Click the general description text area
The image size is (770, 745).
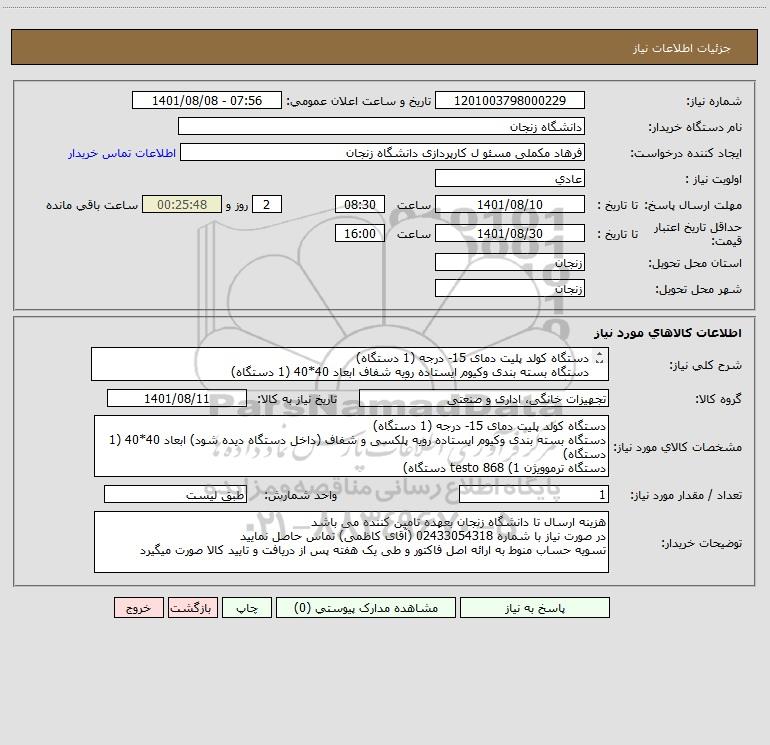[x=350, y=364]
